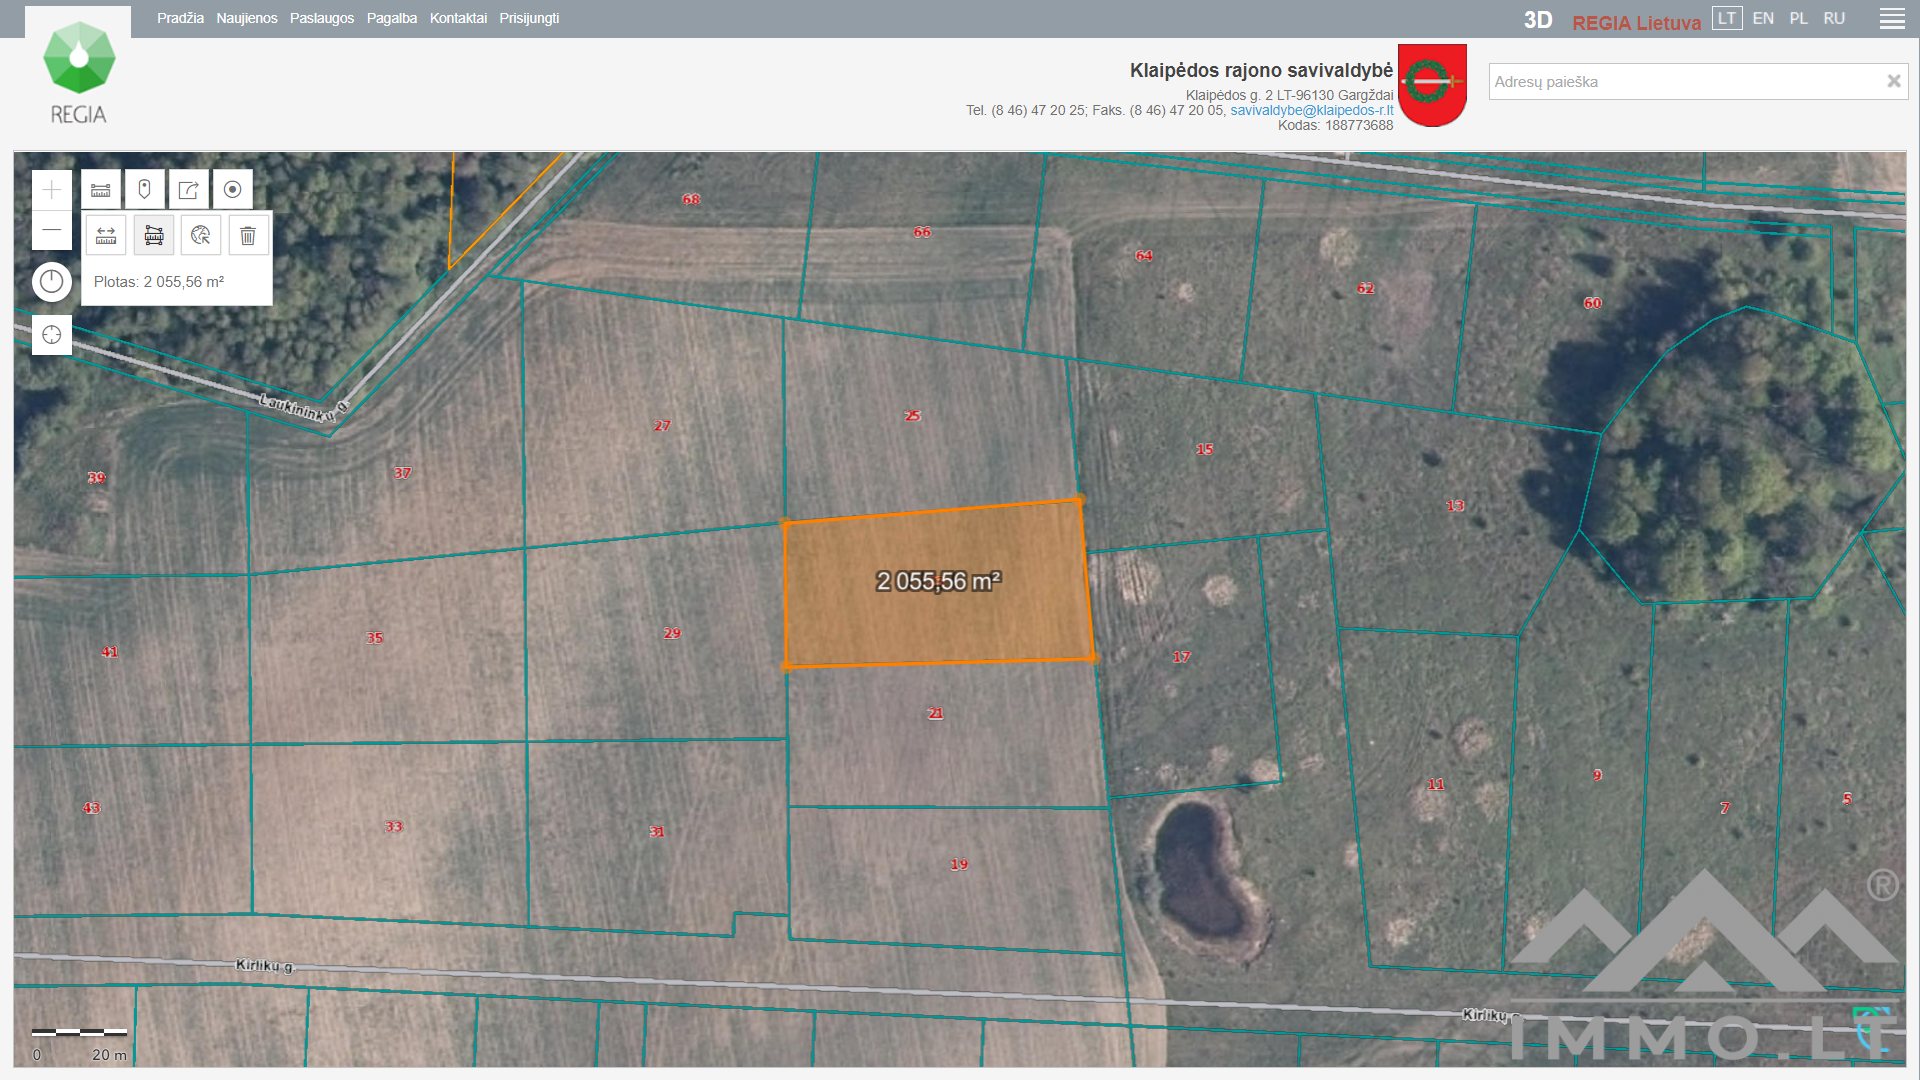The image size is (1920, 1080).
Task: Select the area polygon measurement tool
Action: point(154,236)
